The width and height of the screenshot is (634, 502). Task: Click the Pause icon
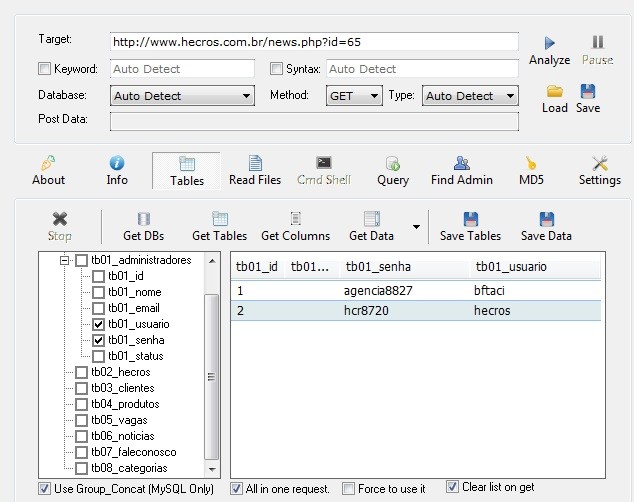598,42
